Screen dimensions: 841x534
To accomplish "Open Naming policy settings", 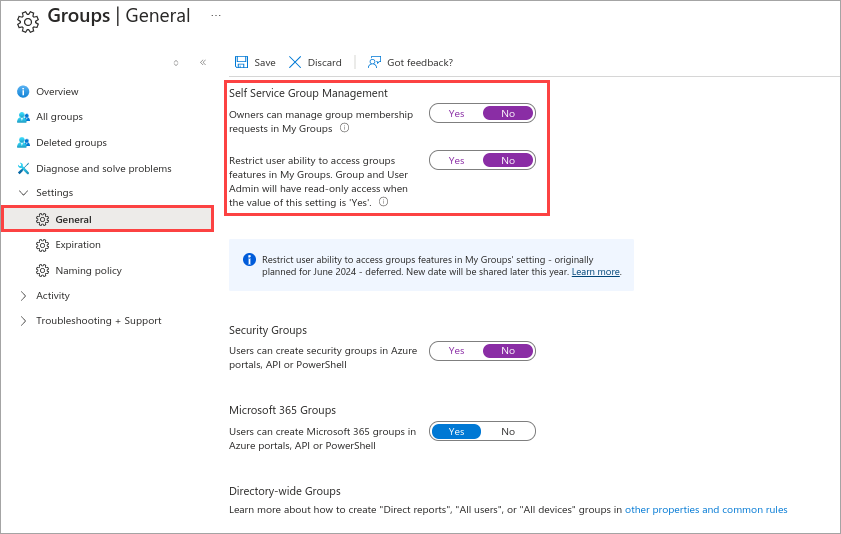I will pyautogui.click(x=88, y=271).
